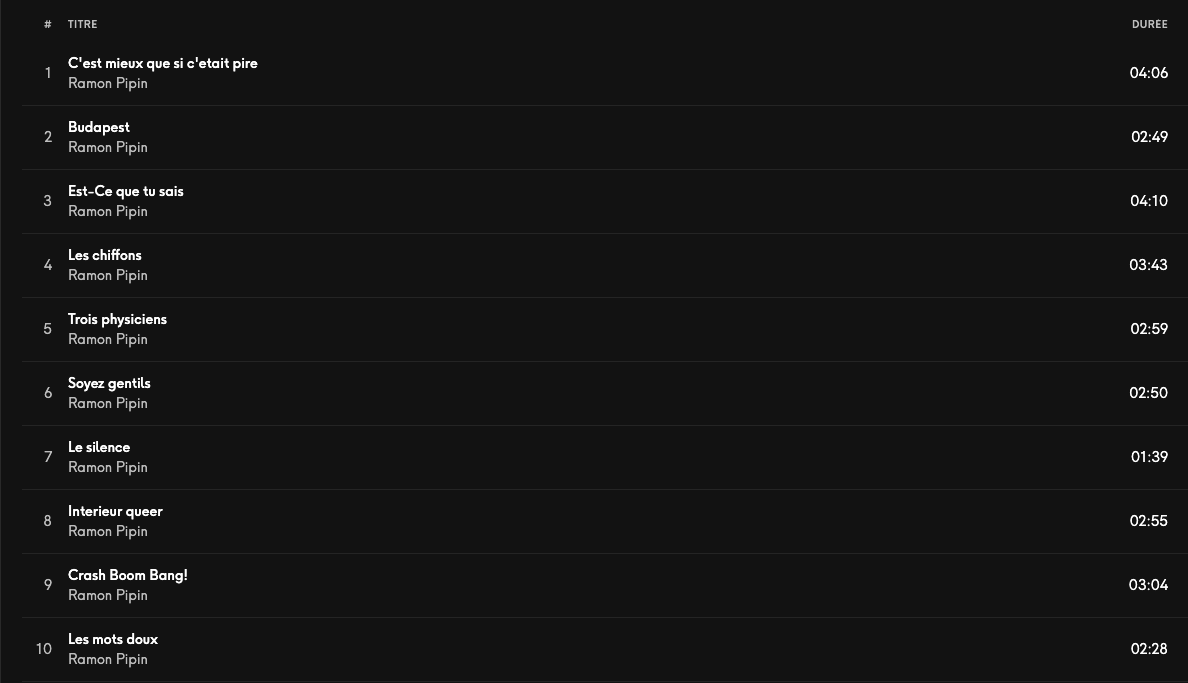
Task: Sort by the TITRE column header
Action: [83, 24]
